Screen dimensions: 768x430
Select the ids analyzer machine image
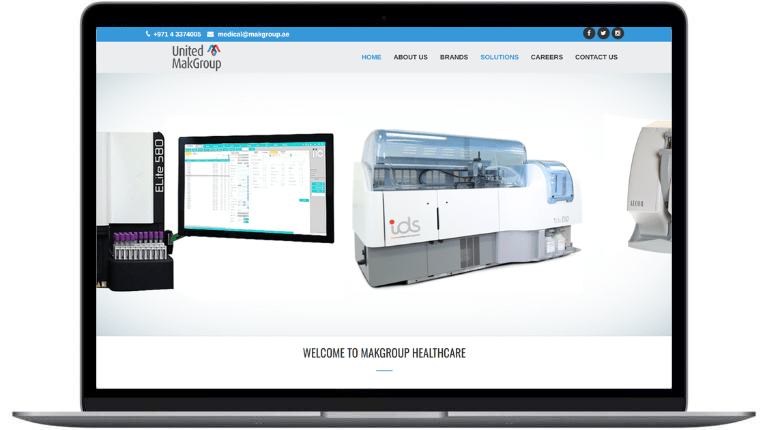467,208
